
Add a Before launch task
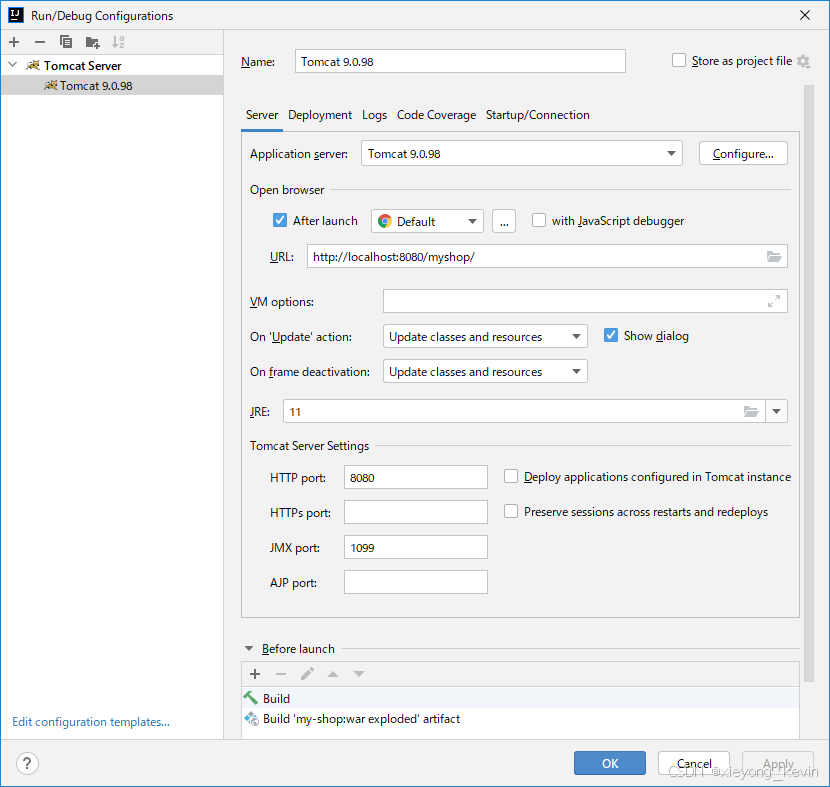[x=255, y=674]
